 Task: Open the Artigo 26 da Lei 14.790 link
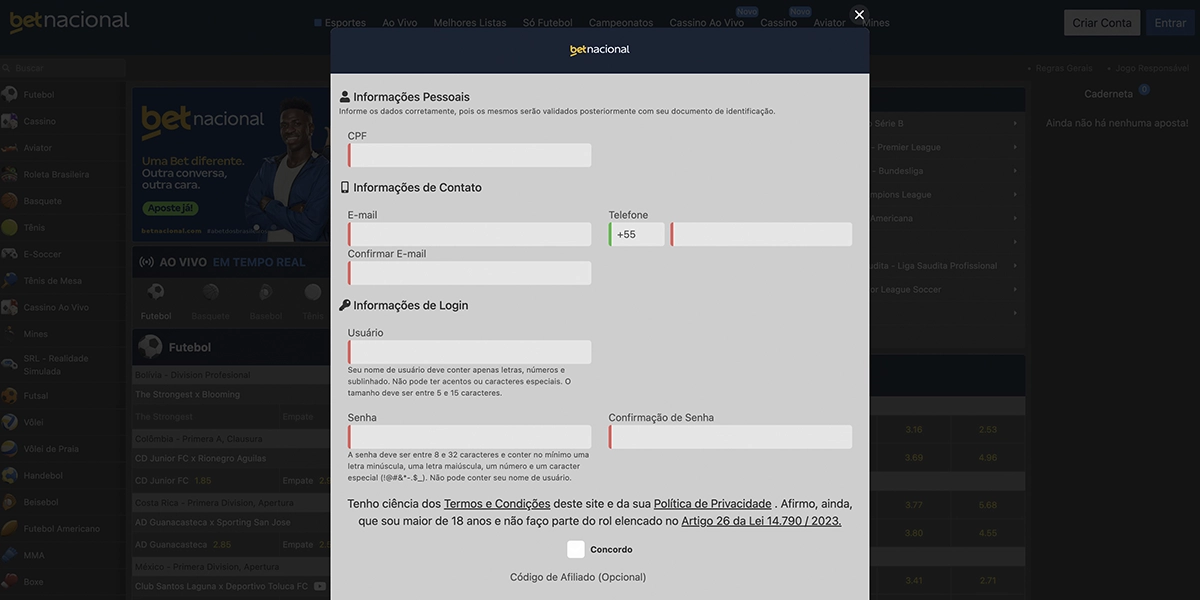click(761, 521)
